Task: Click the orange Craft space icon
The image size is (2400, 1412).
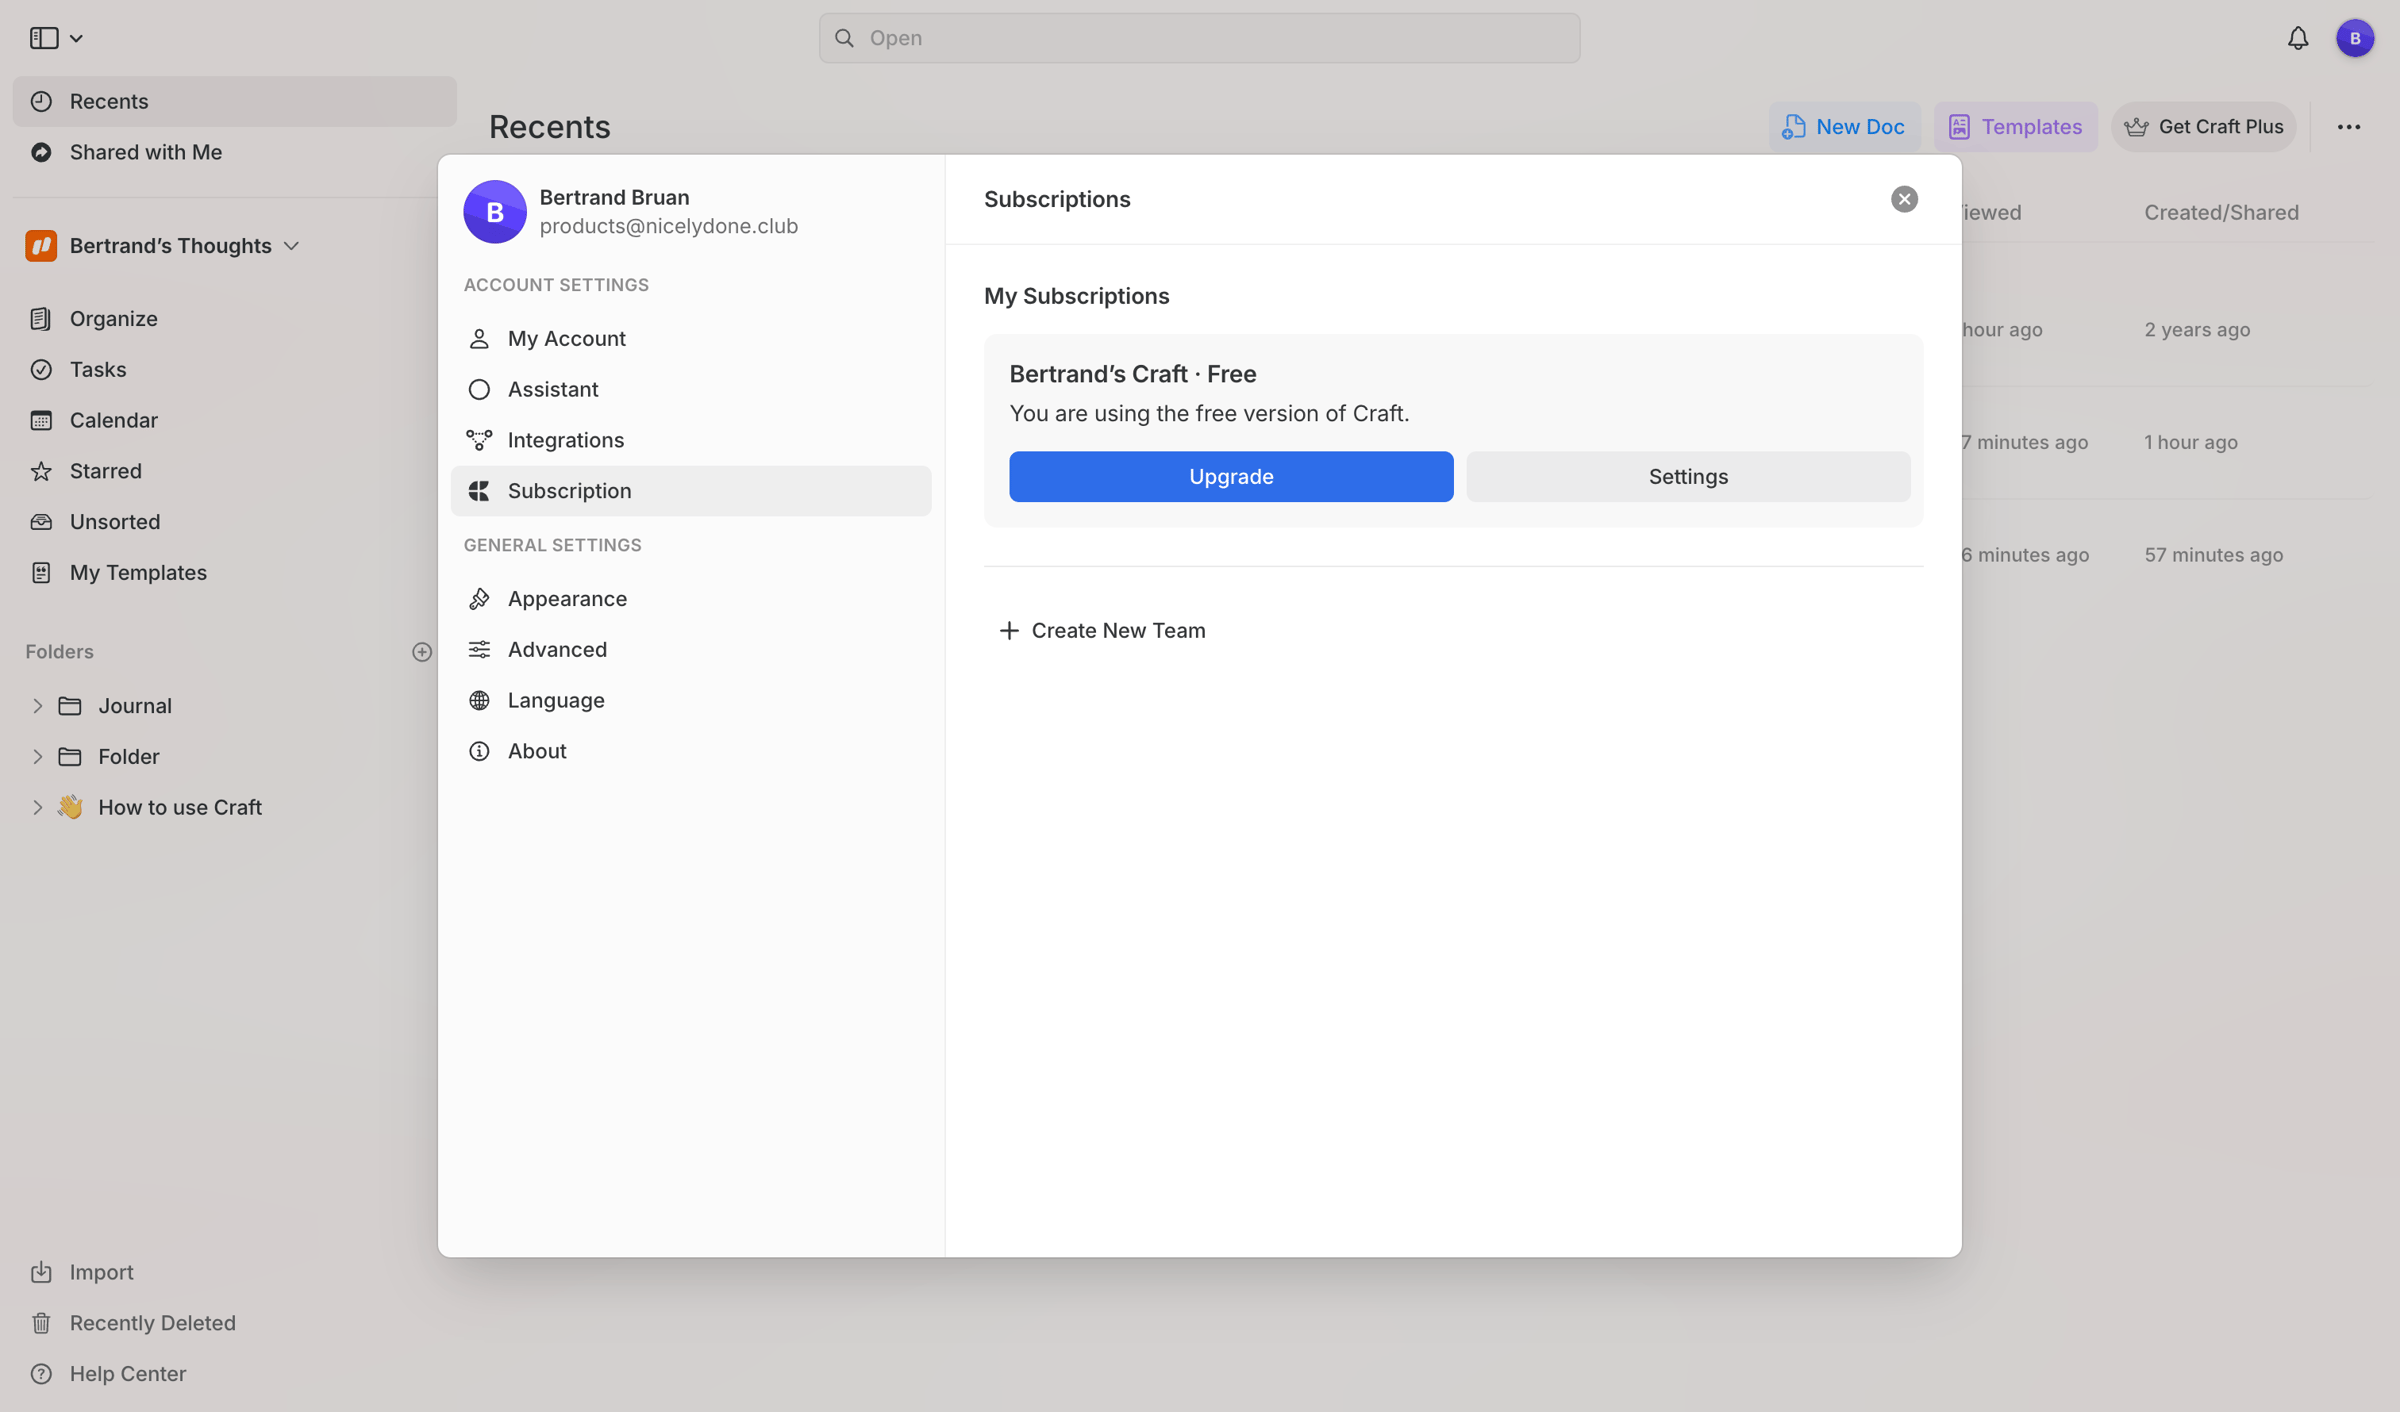Action: coord(41,246)
